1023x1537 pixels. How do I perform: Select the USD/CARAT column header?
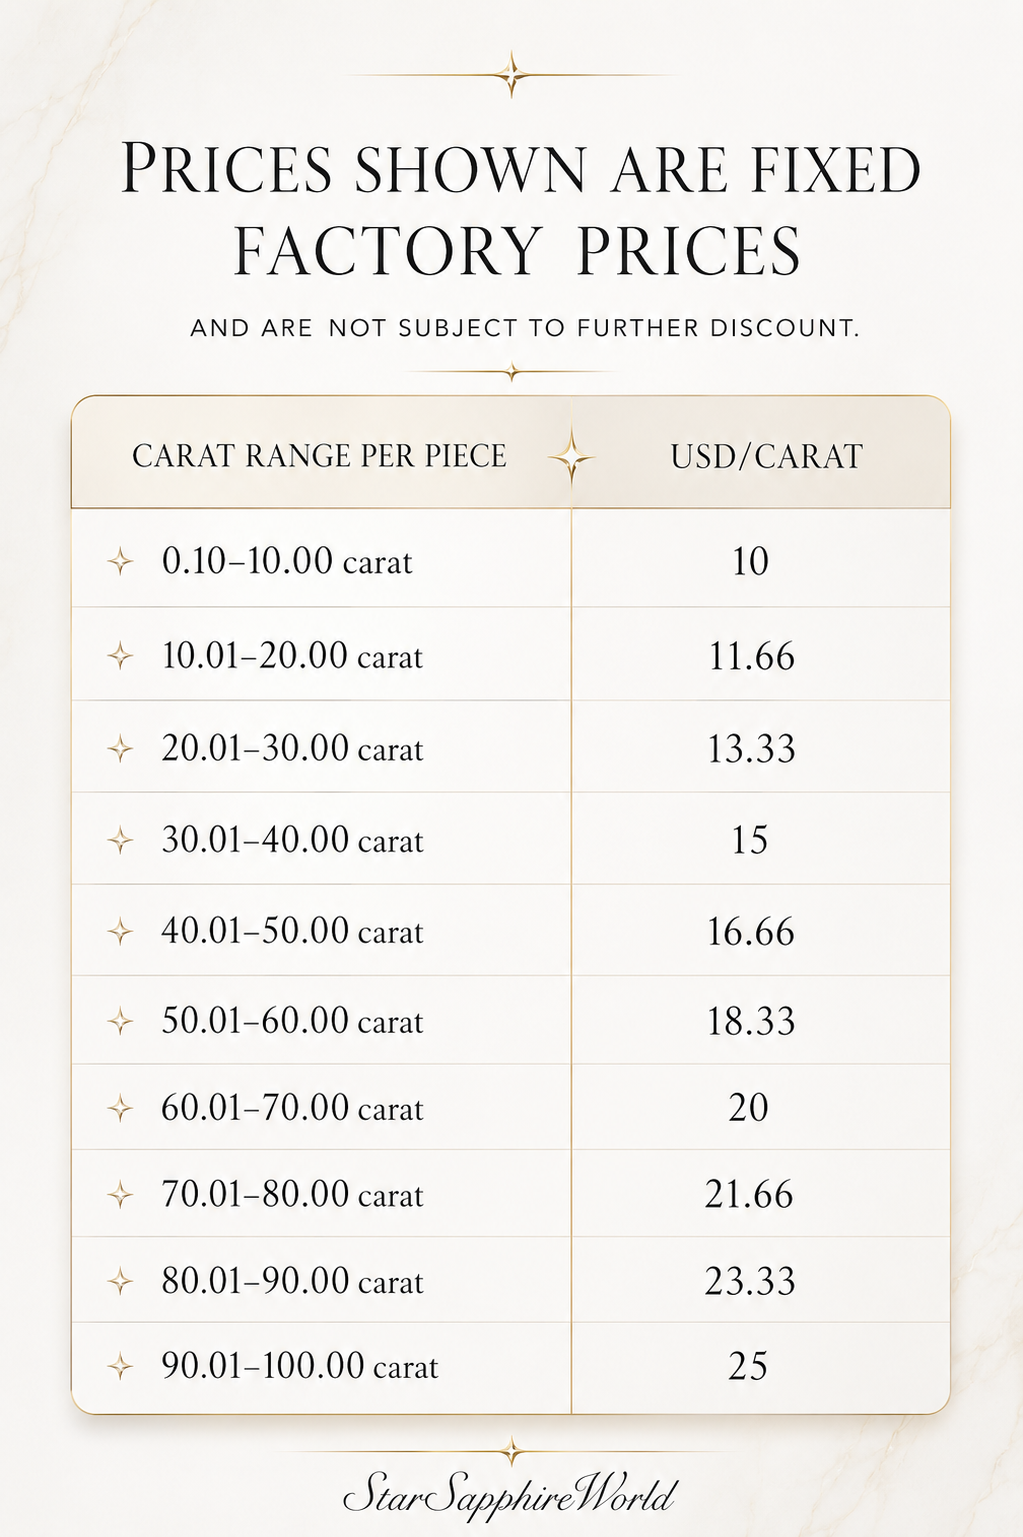coord(766,457)
